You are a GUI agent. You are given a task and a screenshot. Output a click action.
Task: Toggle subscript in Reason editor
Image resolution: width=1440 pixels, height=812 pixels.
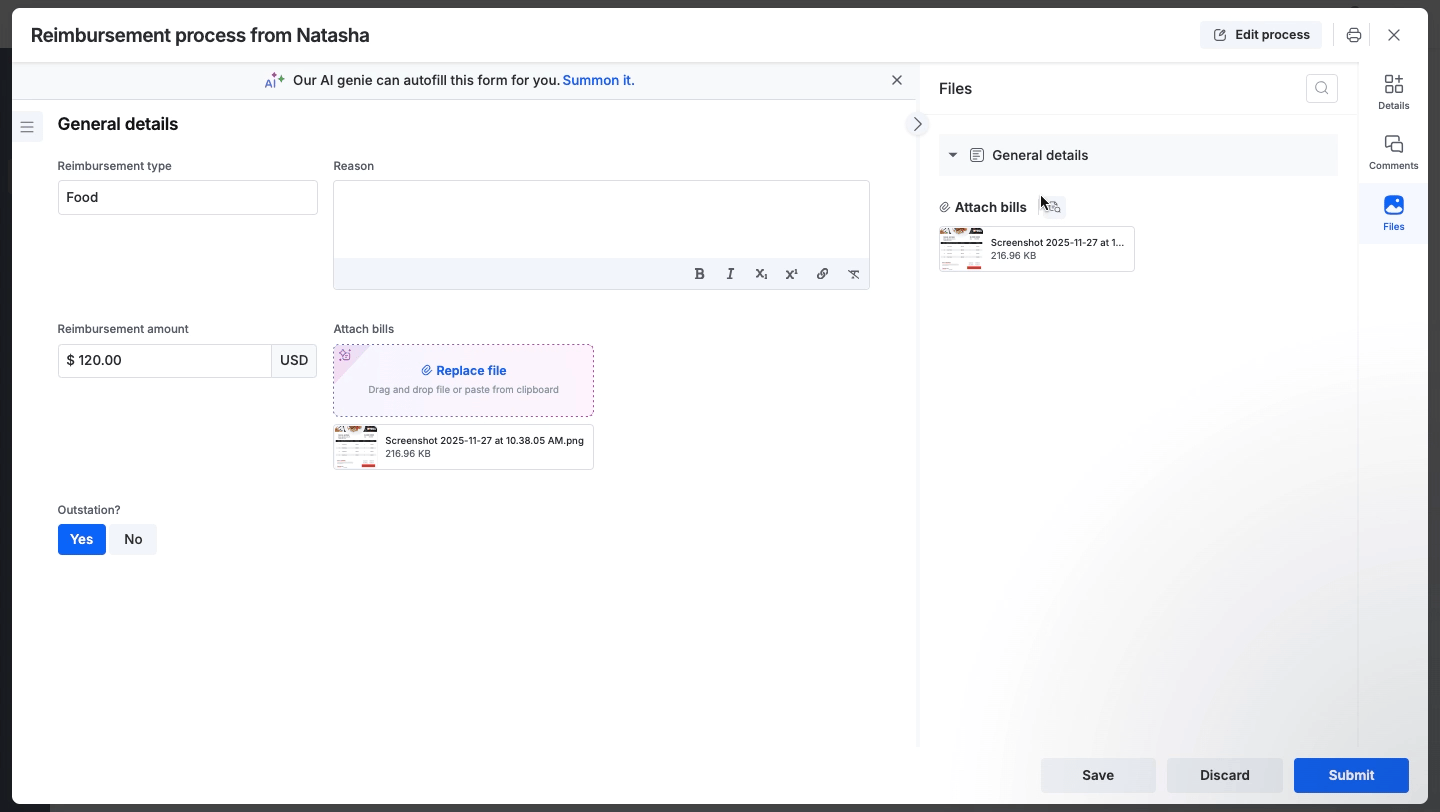(x=761, y=274)
